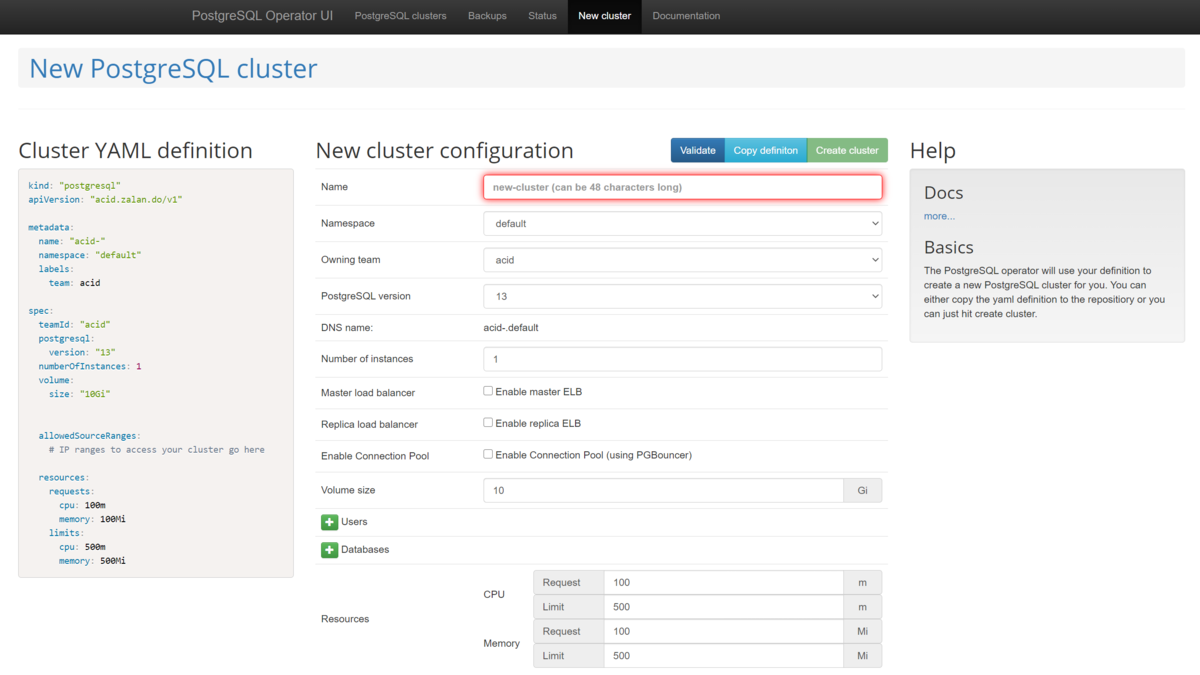Expand the Owning team dropdown
Viewport: 1200px width, 675px height.
[682, 260]
